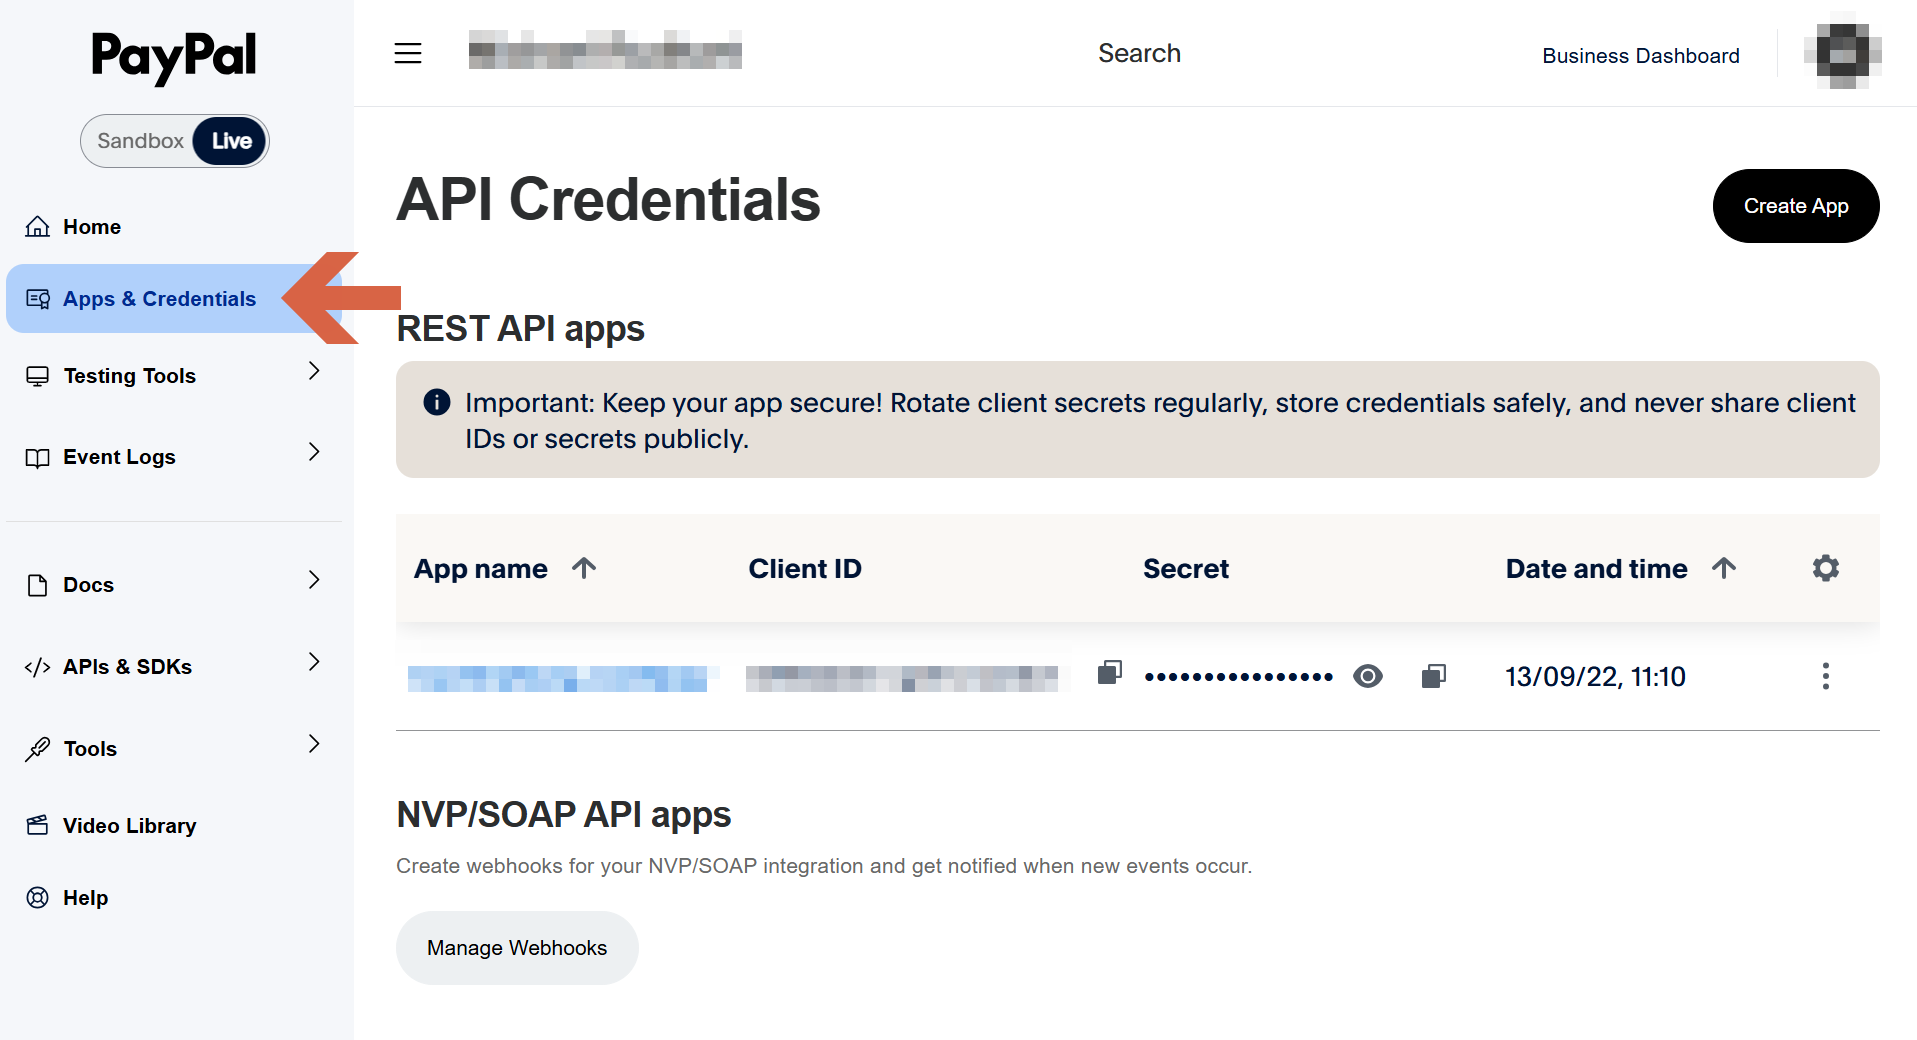Image resolution: width=1917 pixels, height=1040 pixels.
Task: Click the Manage Webhooks button
Action: pyautogui.click(x=517, y=948)
